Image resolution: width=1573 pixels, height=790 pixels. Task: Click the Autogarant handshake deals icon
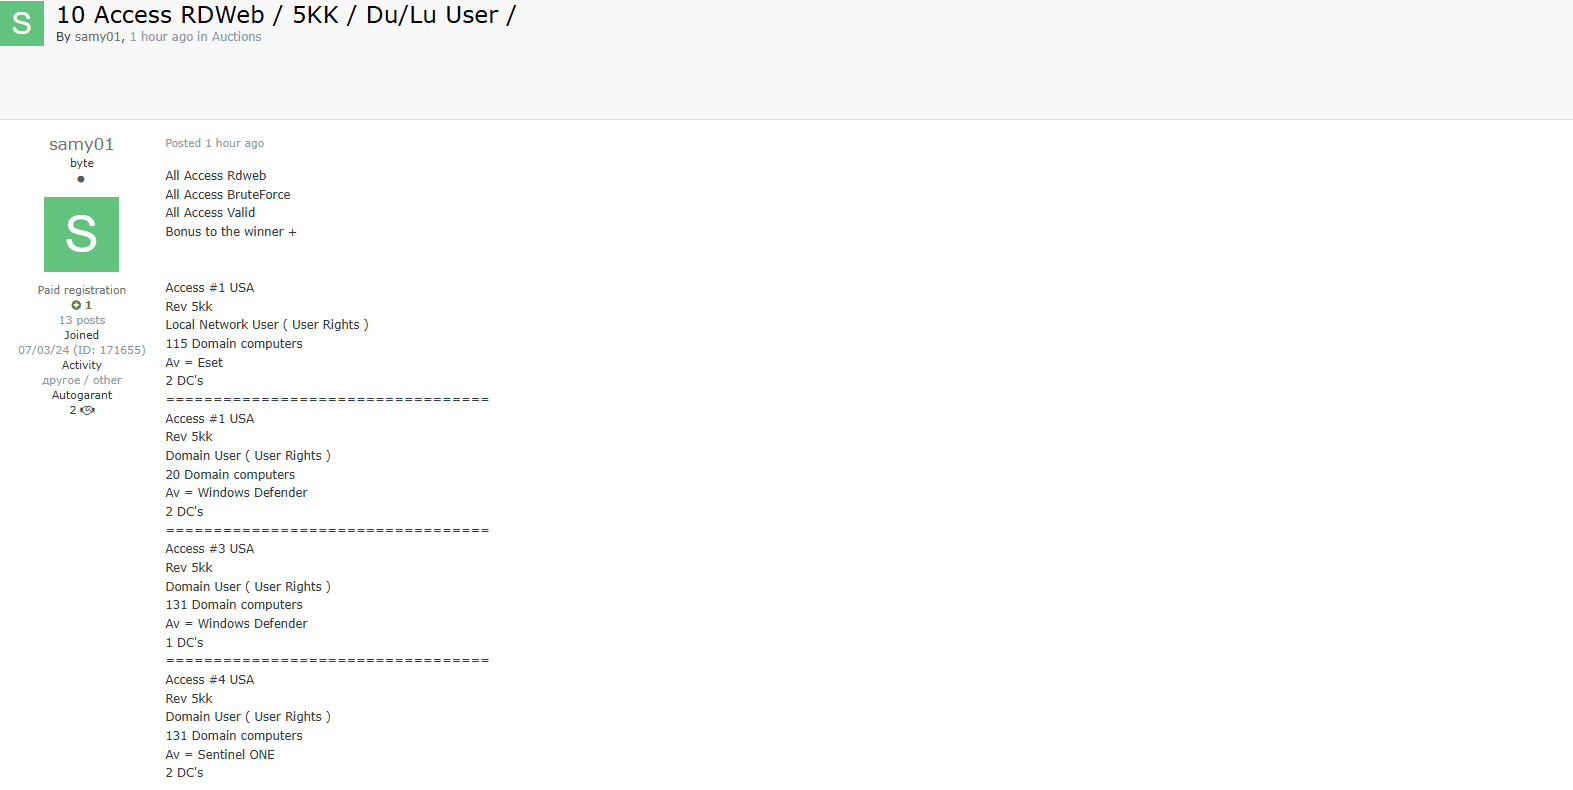click(x=88, y=410)
